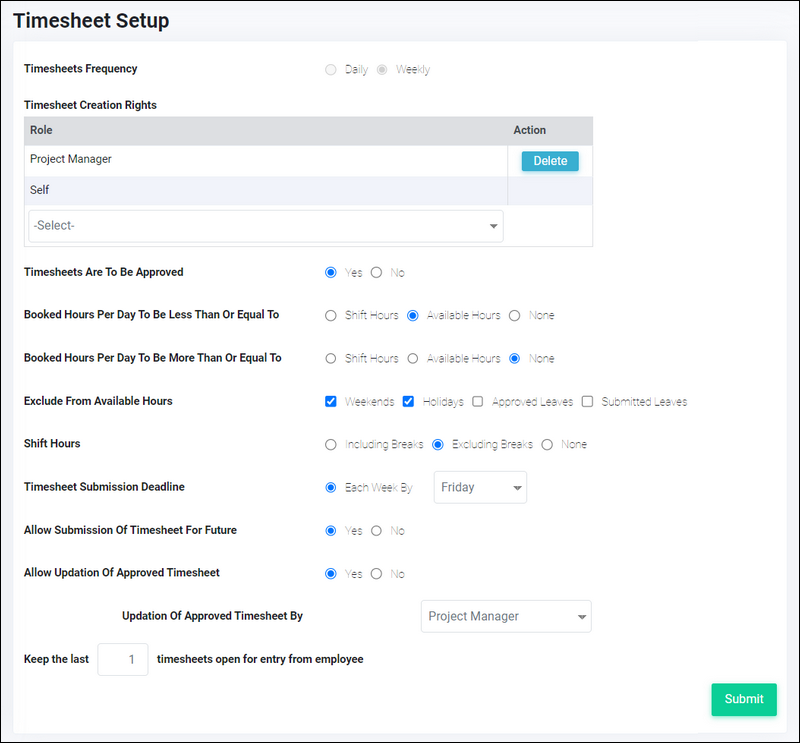Choose Available Hours for More Than Or Equal To

pos(413,358)
